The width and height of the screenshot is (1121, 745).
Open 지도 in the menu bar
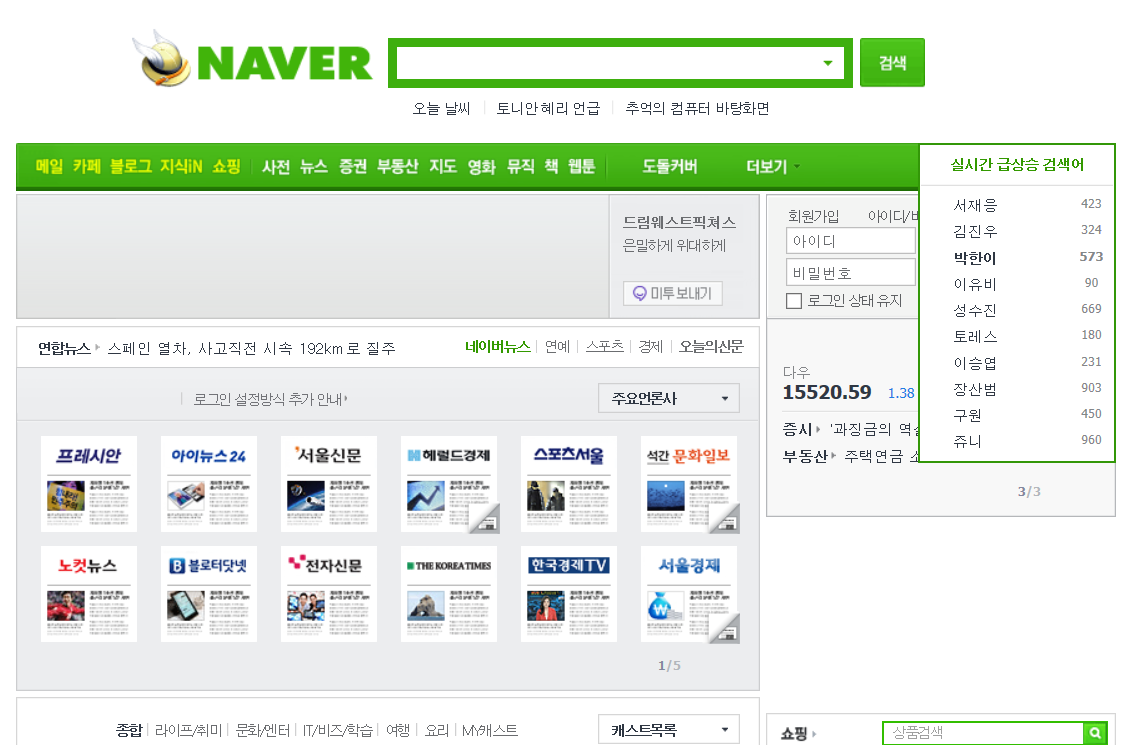[x=443, y=167]
